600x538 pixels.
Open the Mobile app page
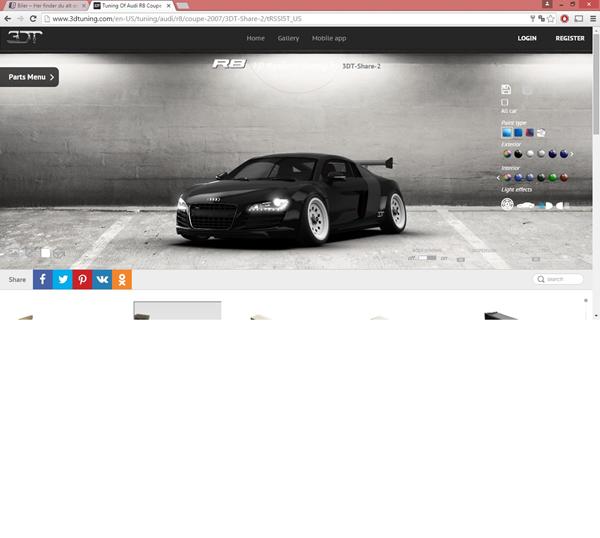click(x=329, y=38)
